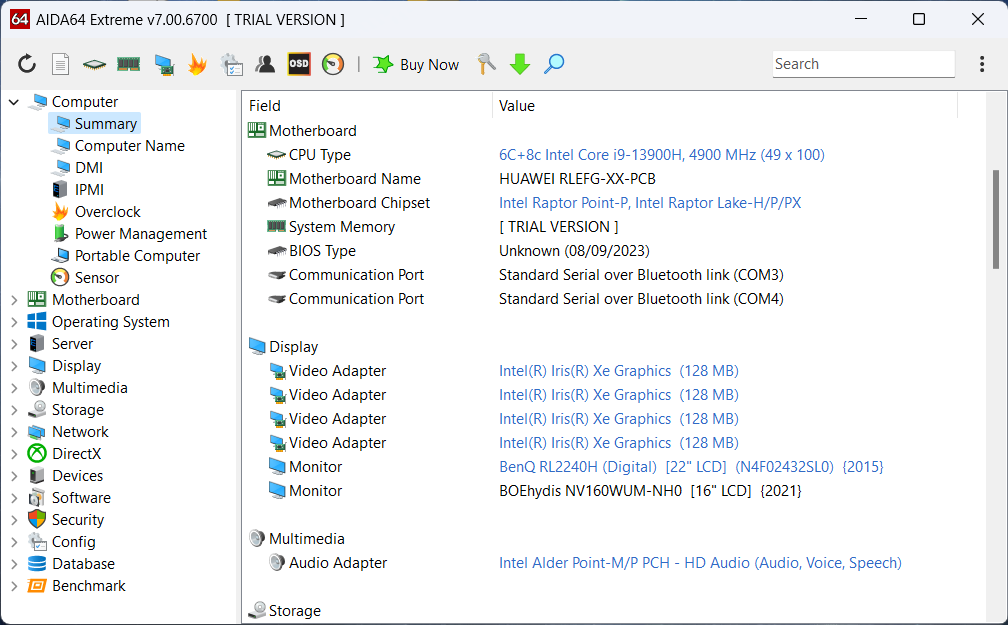Click the green download arrow update icon
This screenshot has width=1008, height=625.
pos(520,64)
